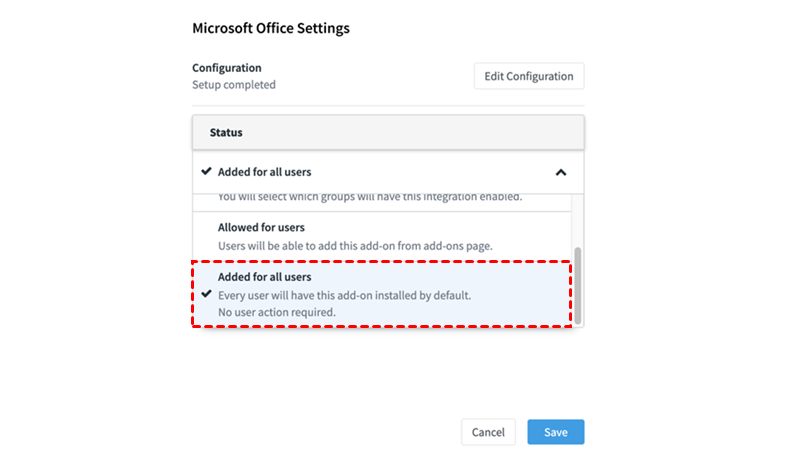Click the "Allowed for users" bold title
This screenshot has width=800, height=469.
(261, 228)
